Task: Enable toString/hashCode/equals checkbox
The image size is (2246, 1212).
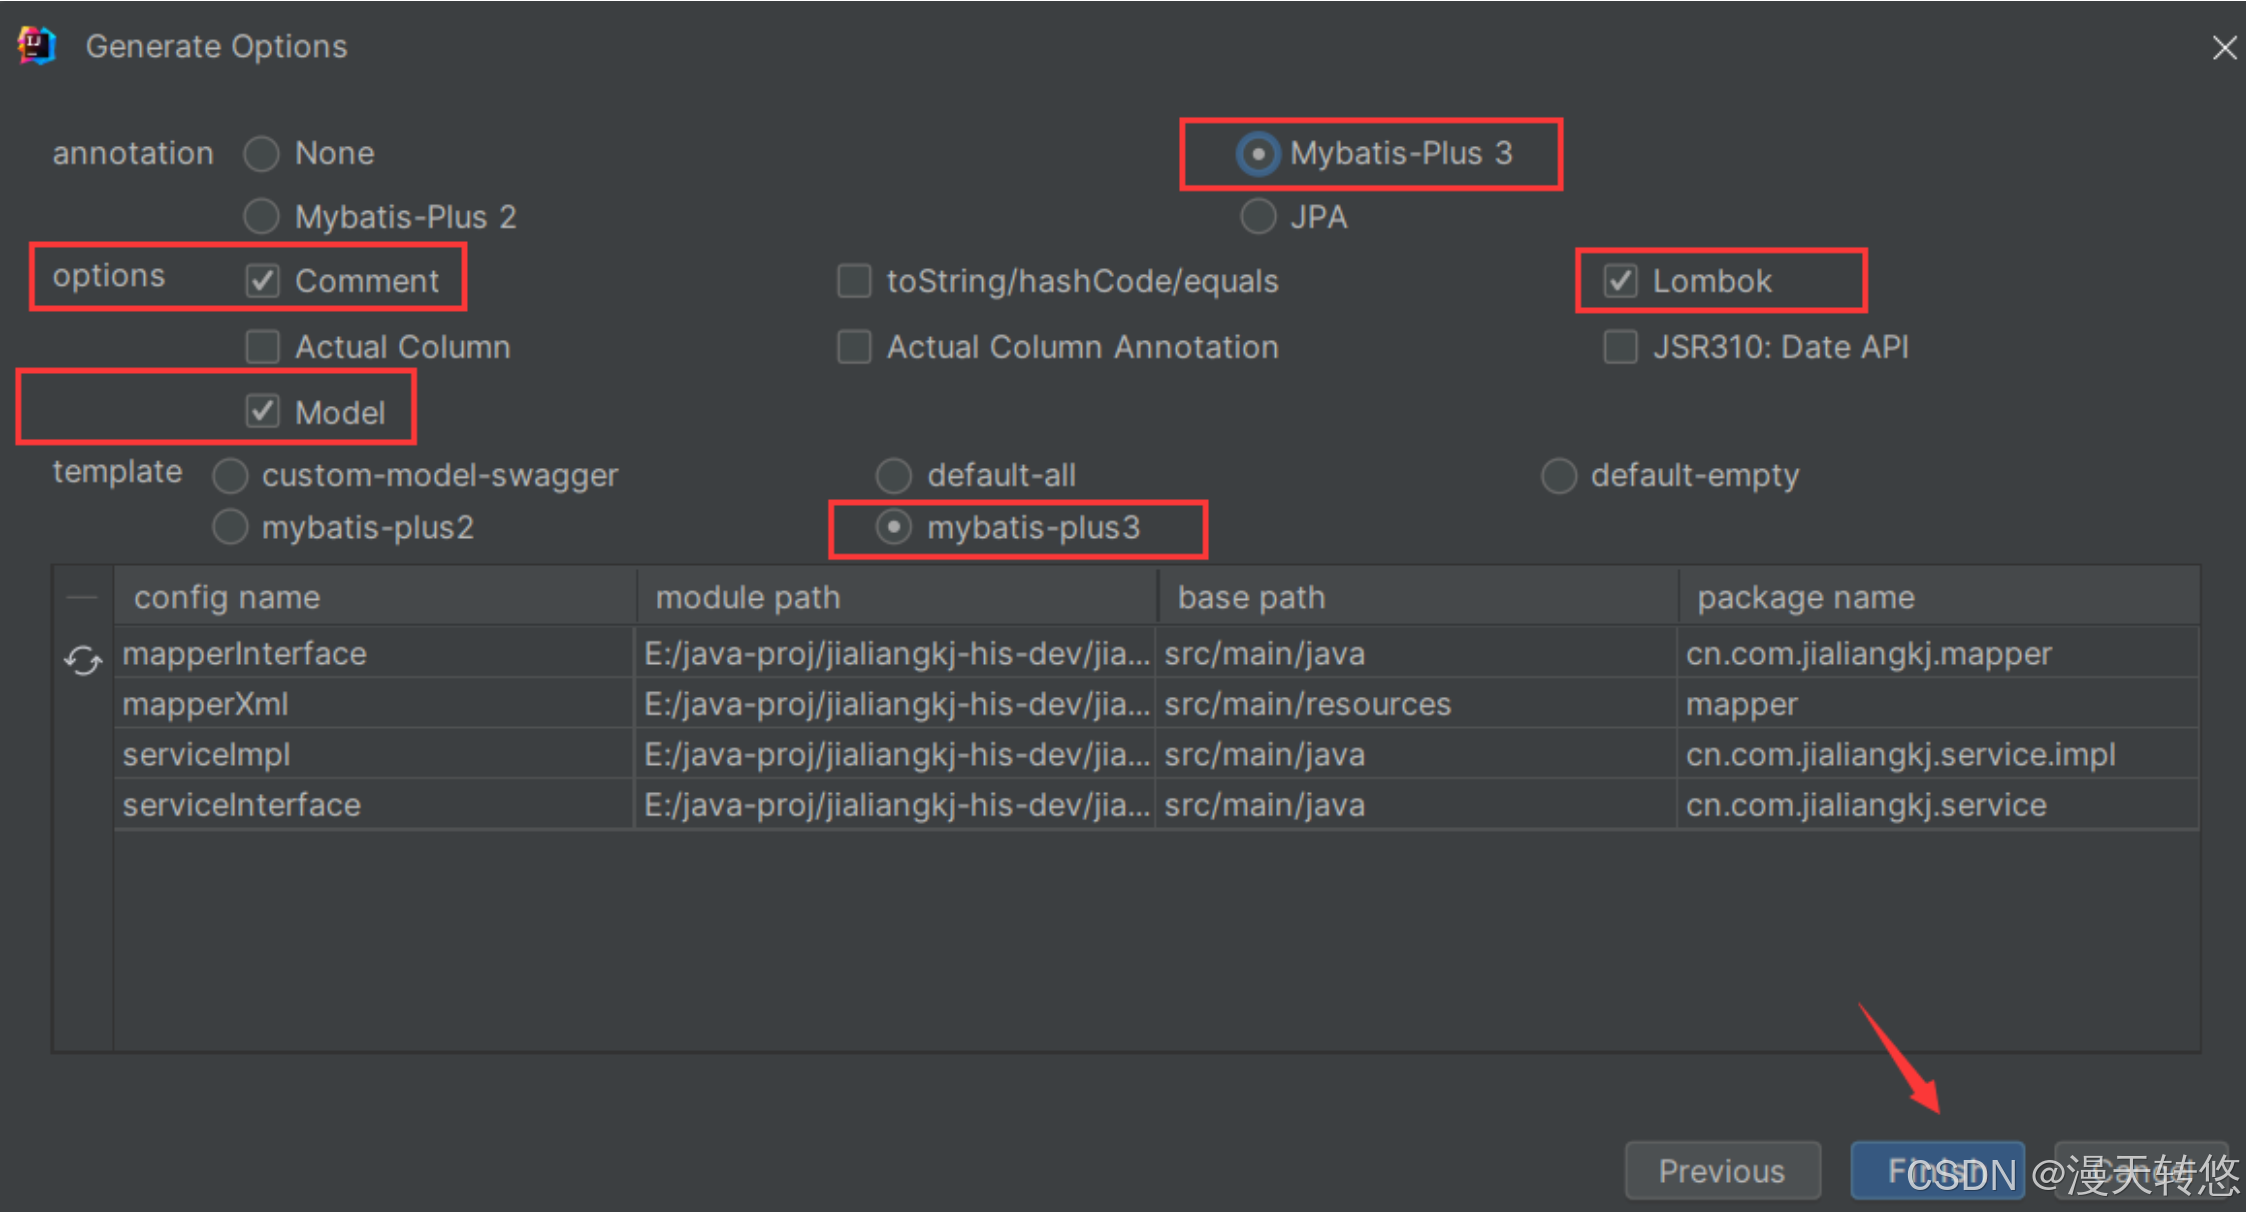Action: coord(854,281)
